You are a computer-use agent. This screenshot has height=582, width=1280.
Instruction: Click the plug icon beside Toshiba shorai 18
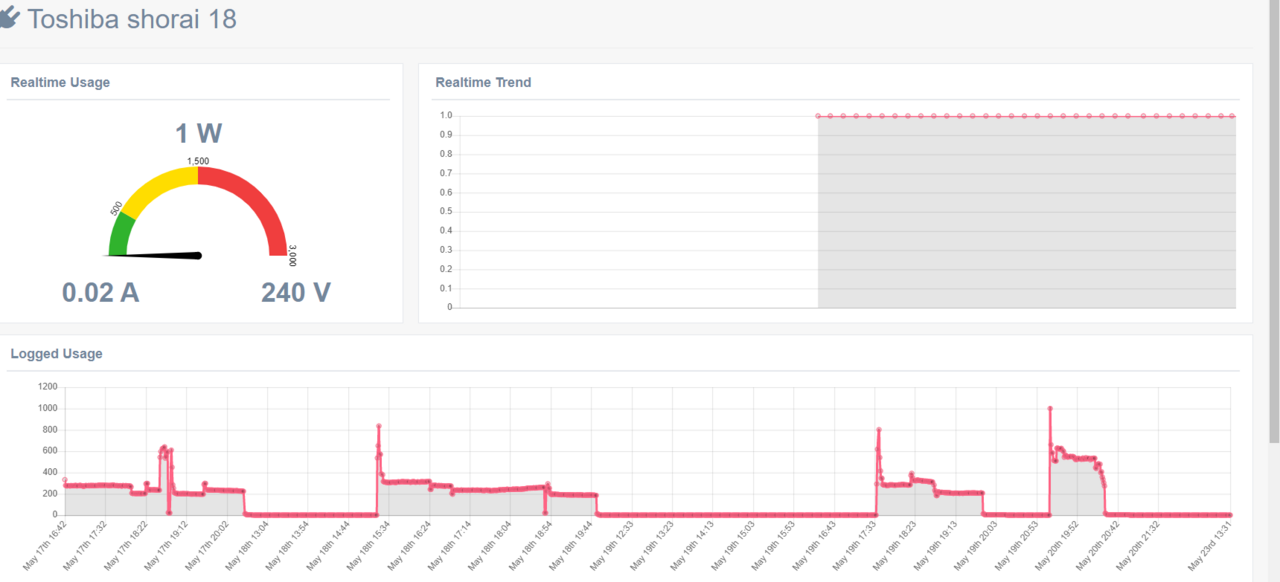[9, 17]
